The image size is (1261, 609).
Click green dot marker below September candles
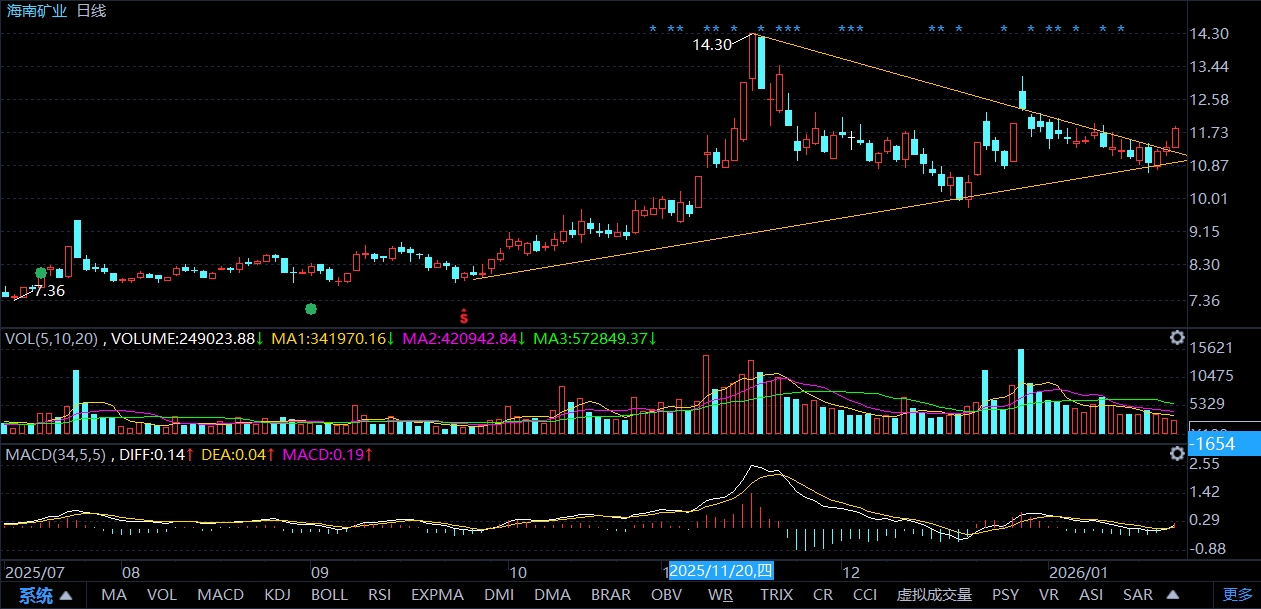[x=311, y=308]
